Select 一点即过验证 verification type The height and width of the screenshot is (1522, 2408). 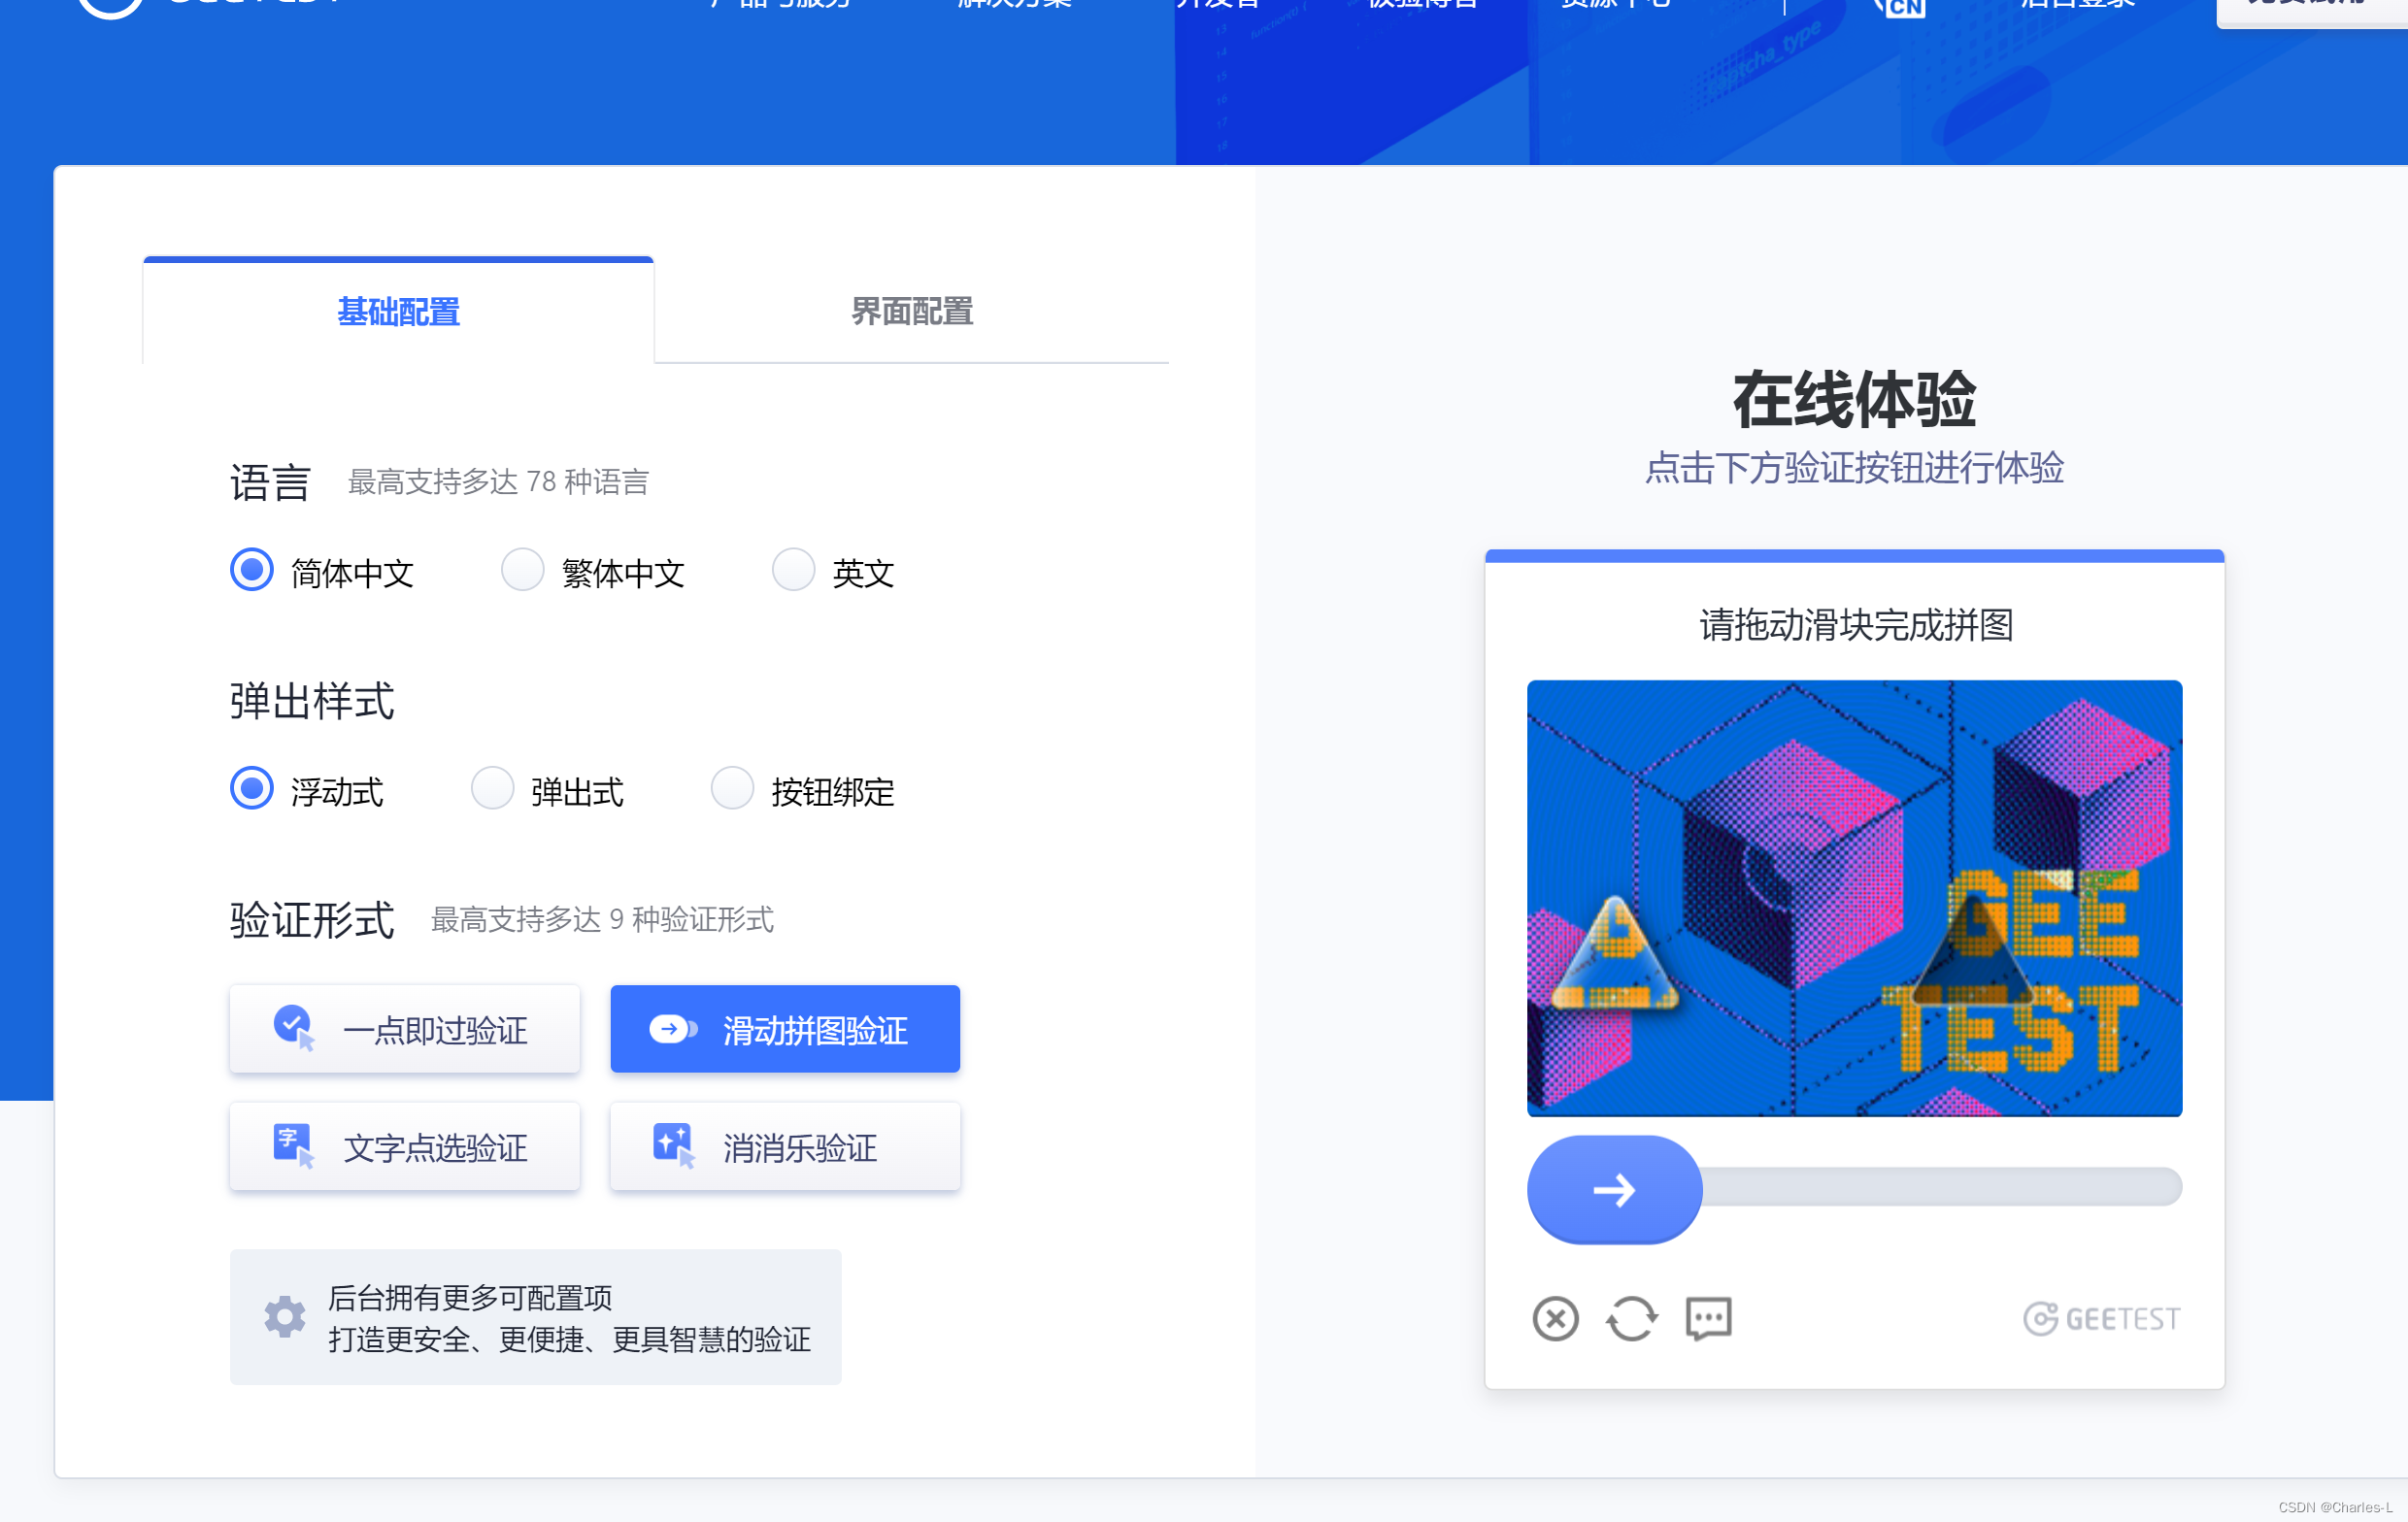click(x=405, y=1029)
